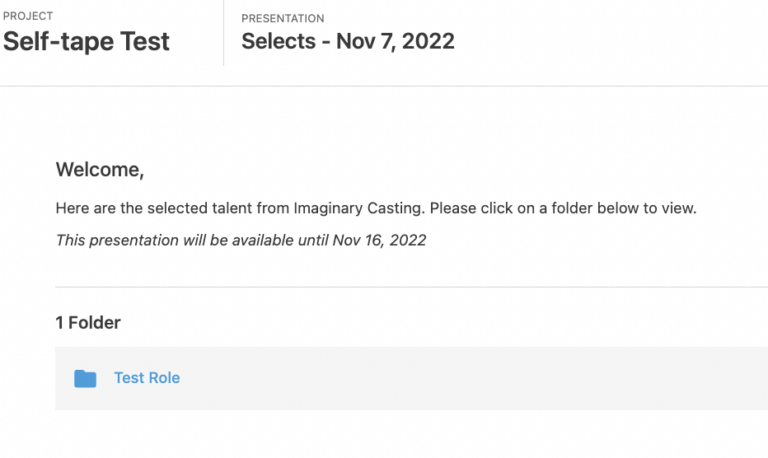The width and height of the screenshot is (768, 458).
Task: Click the horizontal separator above 1 Folder
Action: coord(411,287)
